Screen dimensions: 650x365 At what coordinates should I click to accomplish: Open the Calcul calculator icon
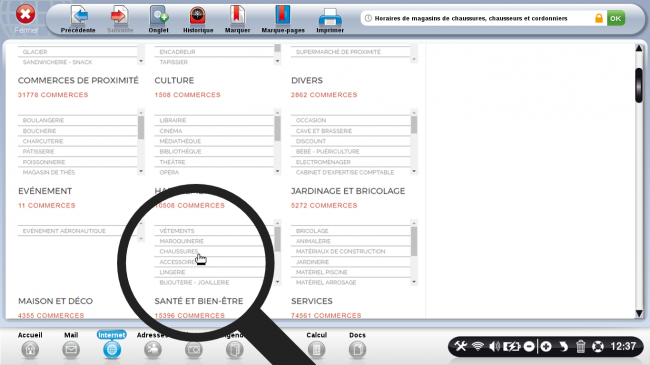tap(316, 350)
